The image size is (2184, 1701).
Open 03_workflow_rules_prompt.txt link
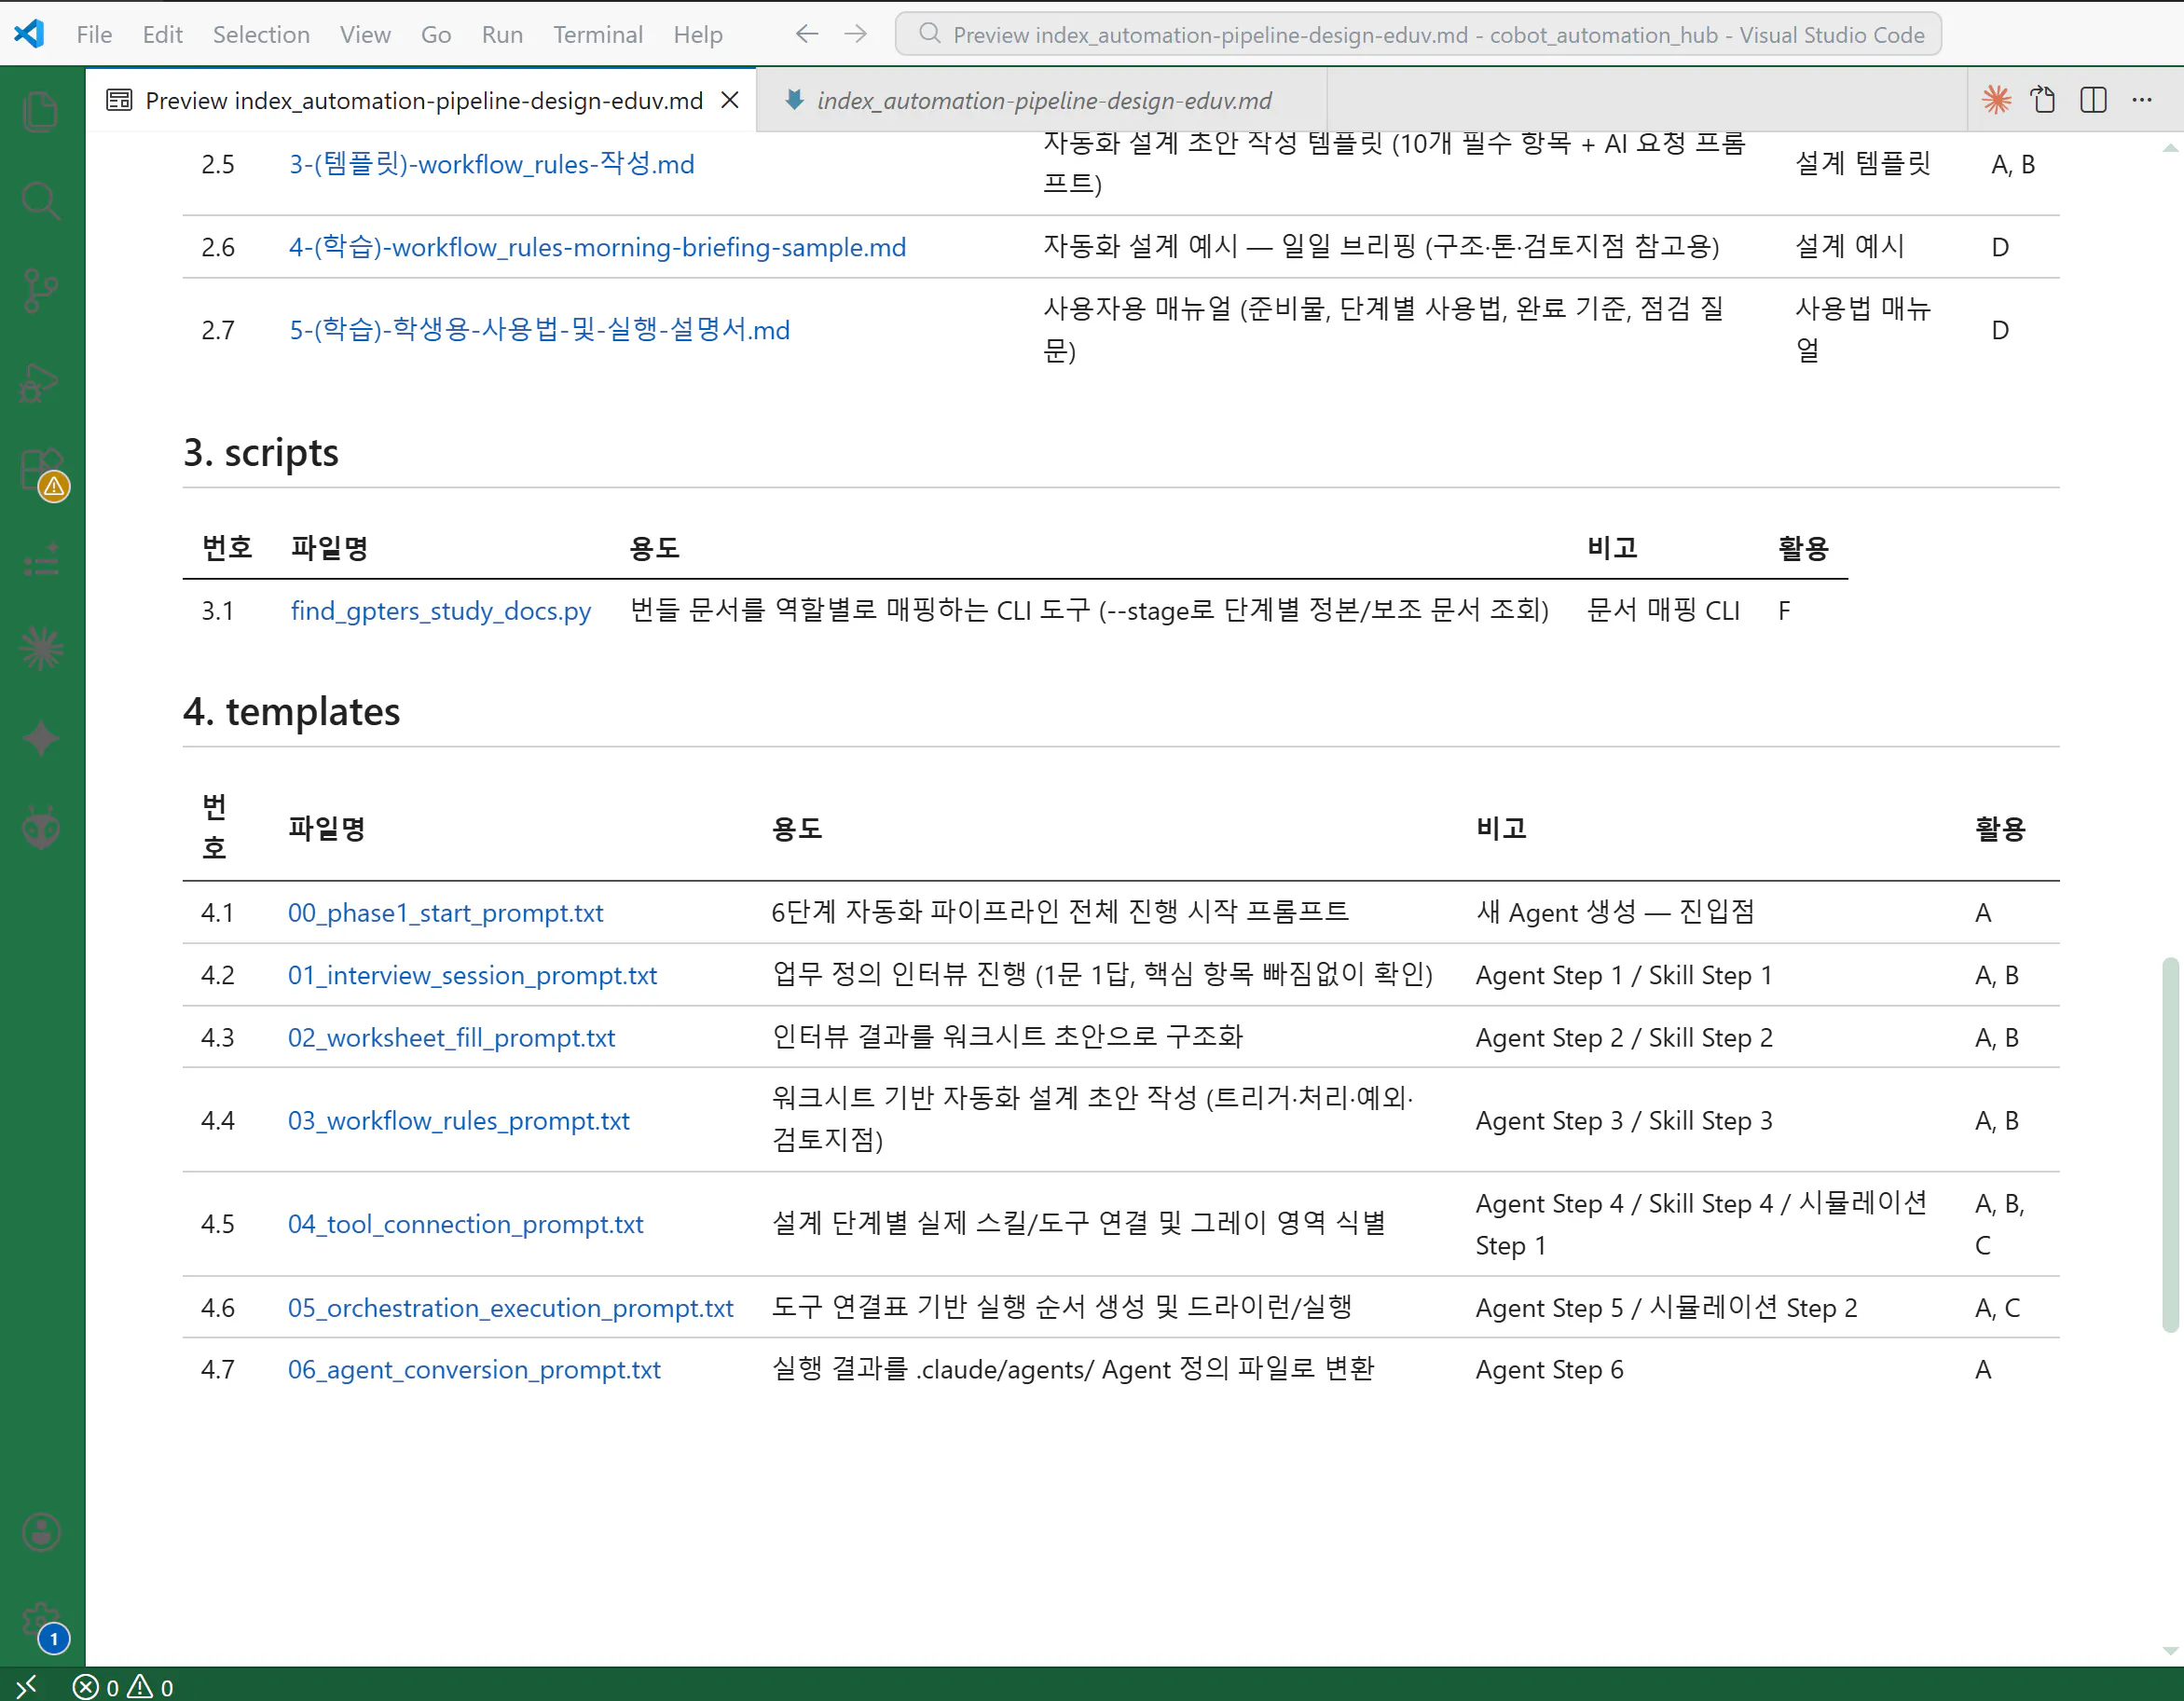(459, 1121)
